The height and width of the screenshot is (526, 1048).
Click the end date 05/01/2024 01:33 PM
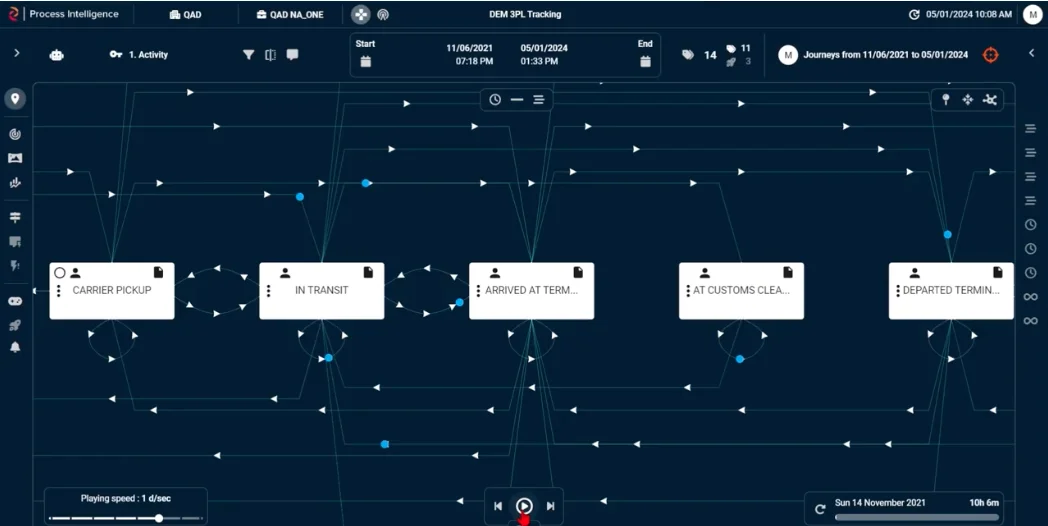click(x=544, y=55)
